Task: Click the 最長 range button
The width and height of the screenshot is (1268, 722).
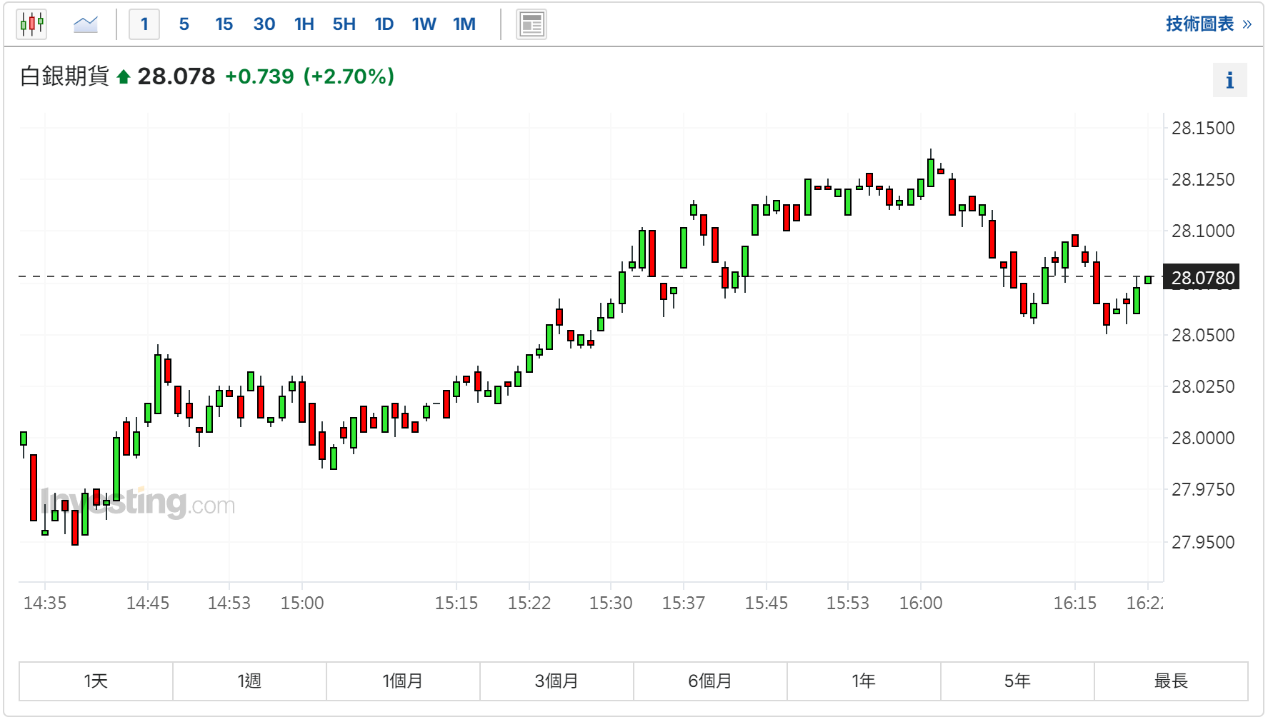Action: (x=1171, y=681)
